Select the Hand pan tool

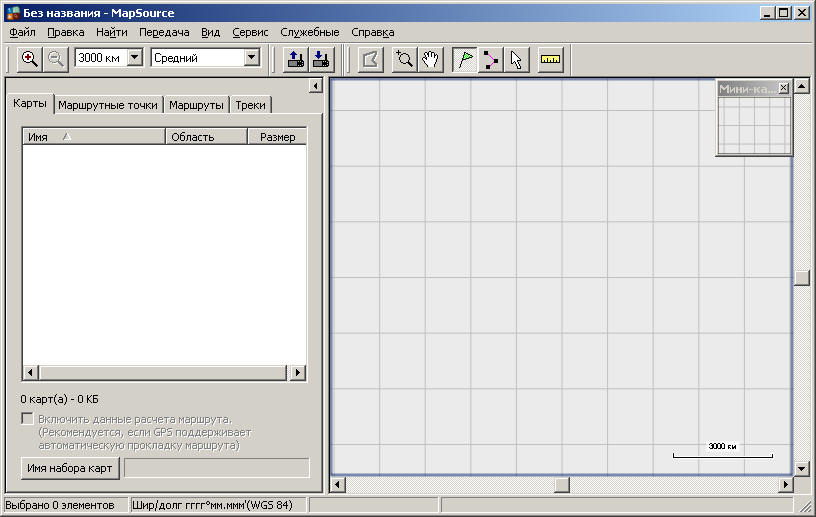pos(430,59)
